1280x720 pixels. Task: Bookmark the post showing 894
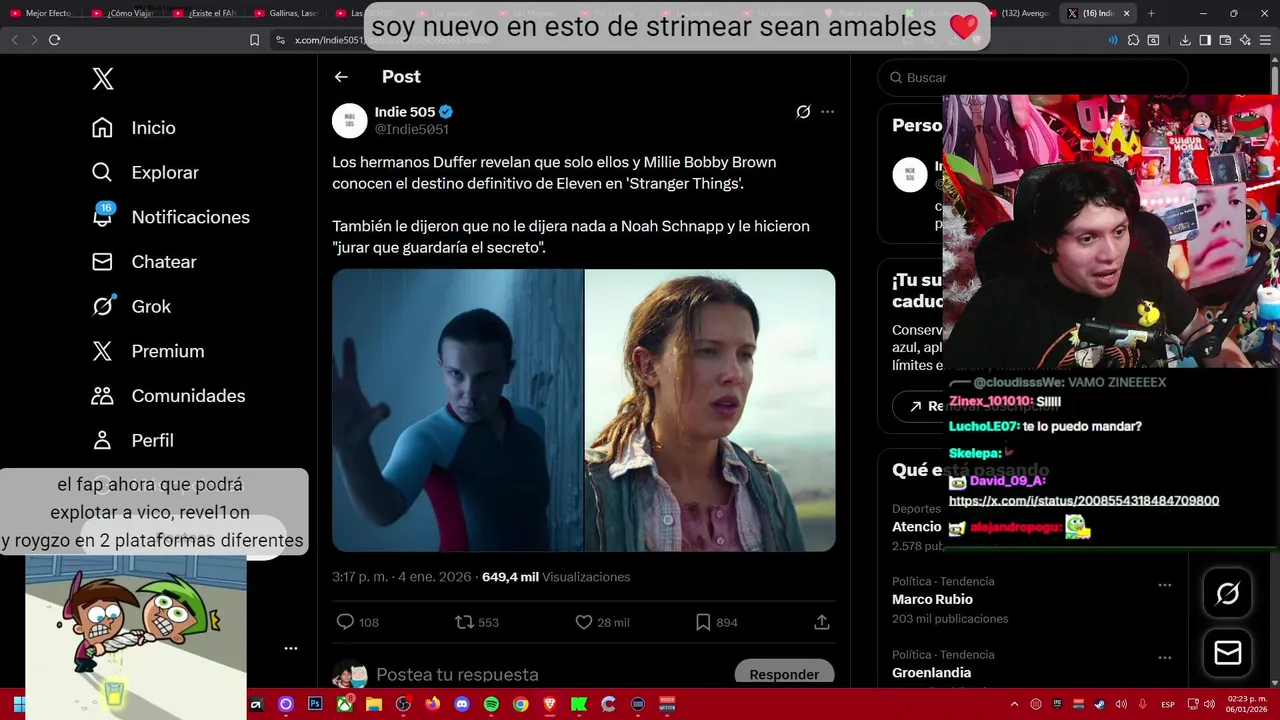coord(716,622)
